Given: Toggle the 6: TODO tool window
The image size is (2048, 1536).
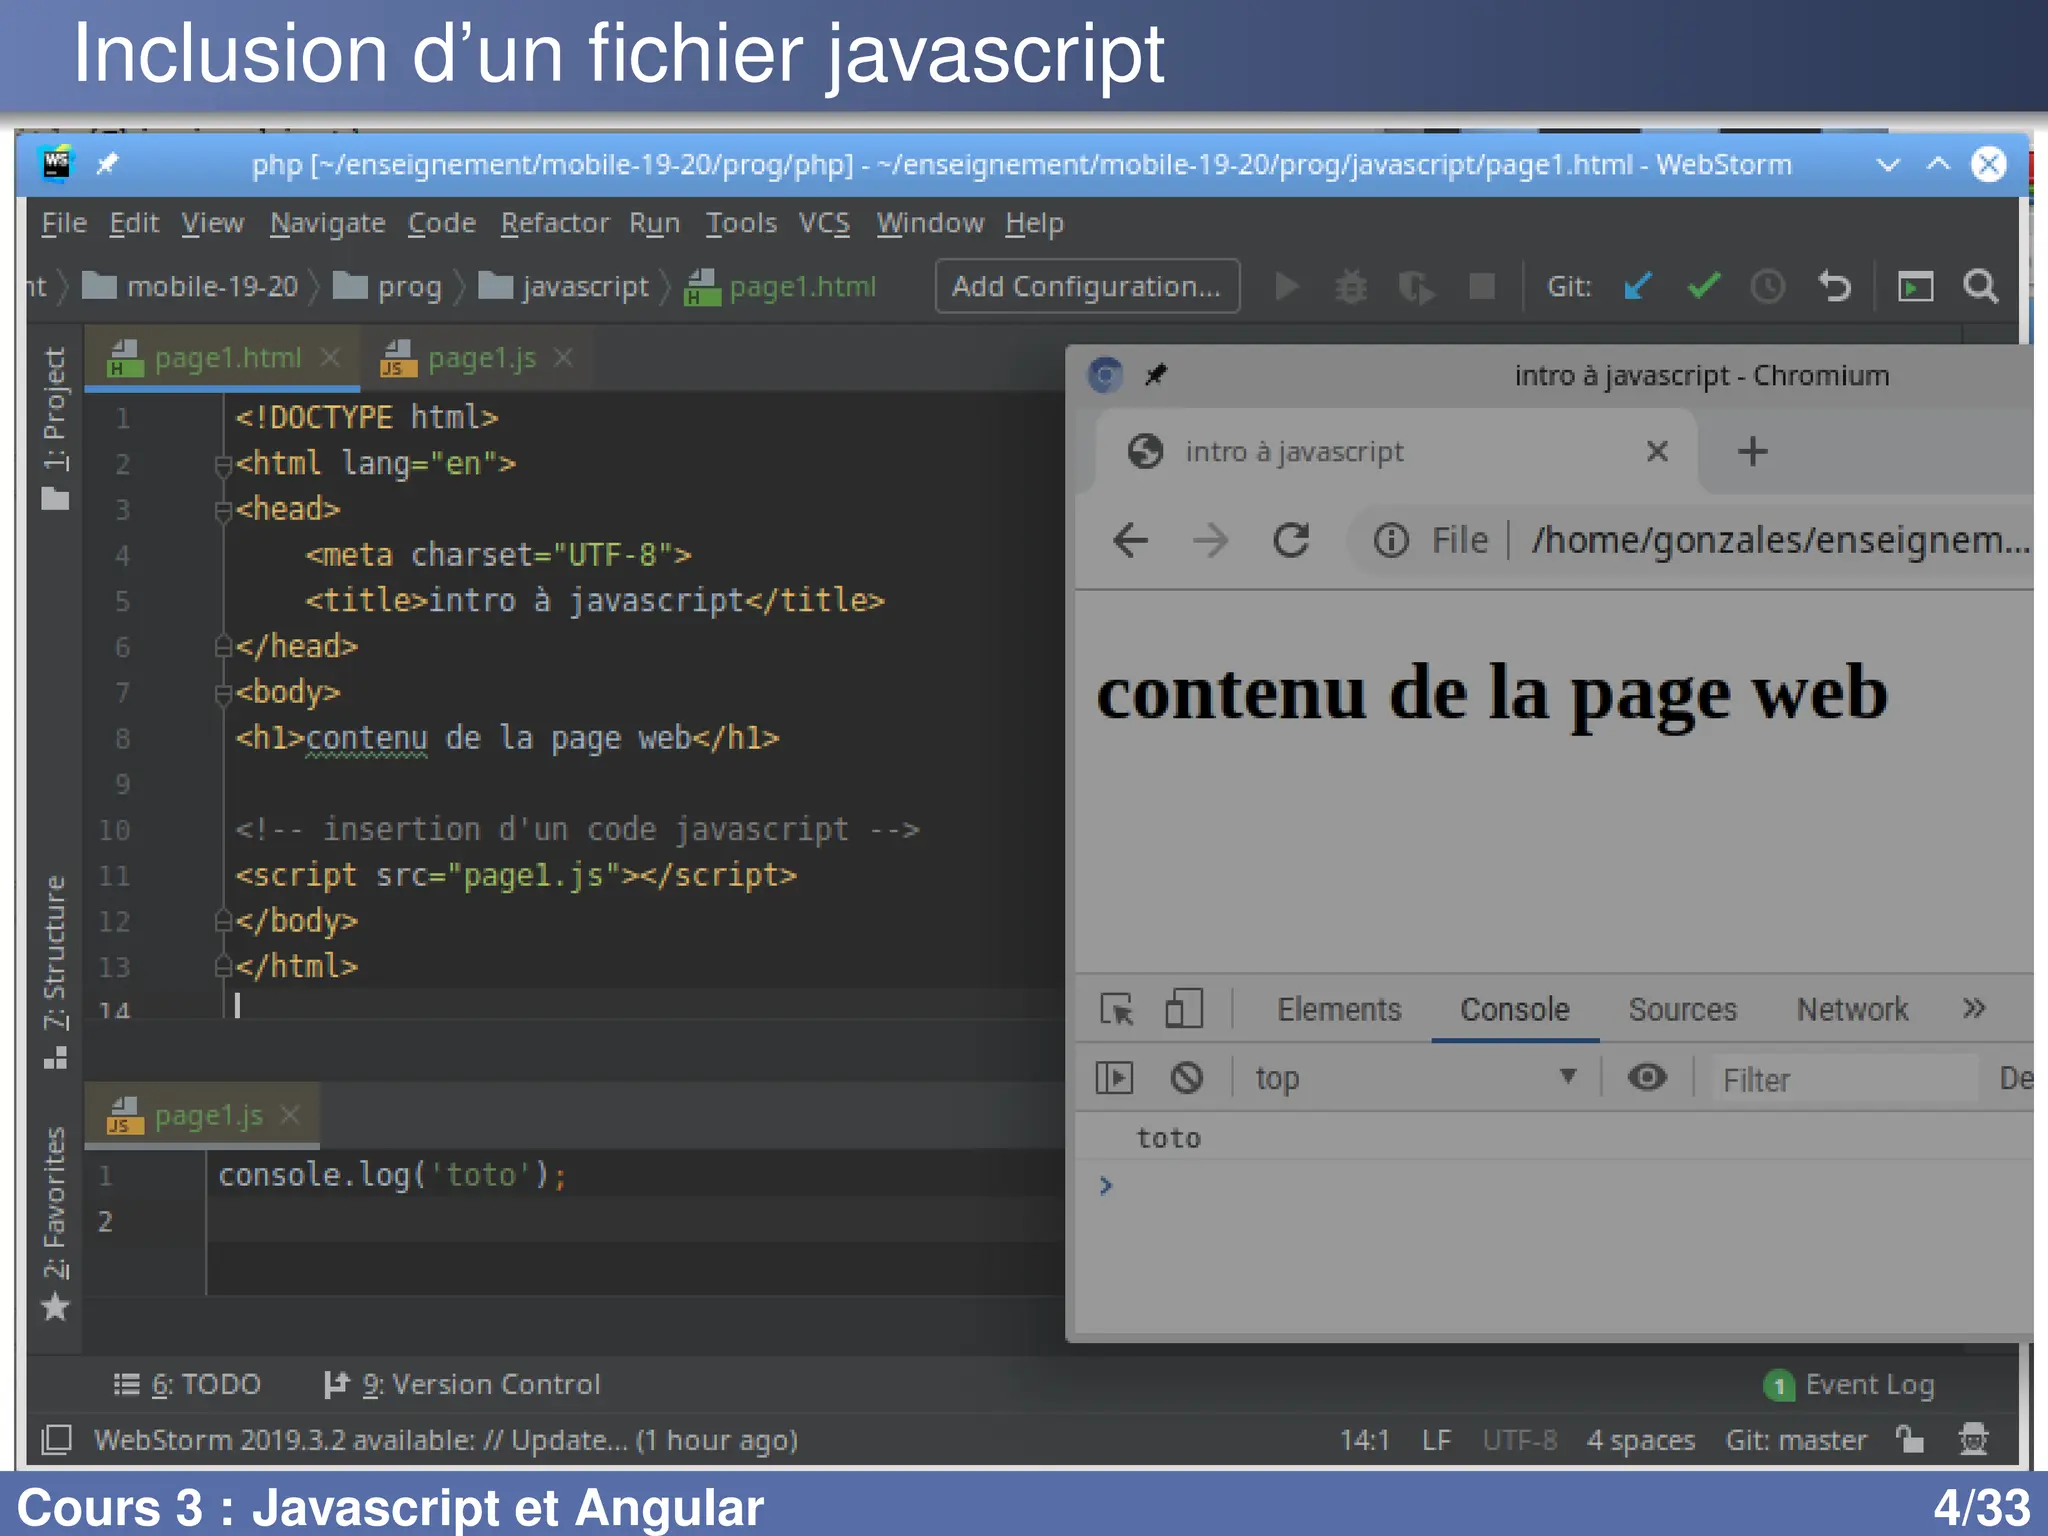Looking at the screenshot, I should pyautogui.click(x=187, y=1384).
